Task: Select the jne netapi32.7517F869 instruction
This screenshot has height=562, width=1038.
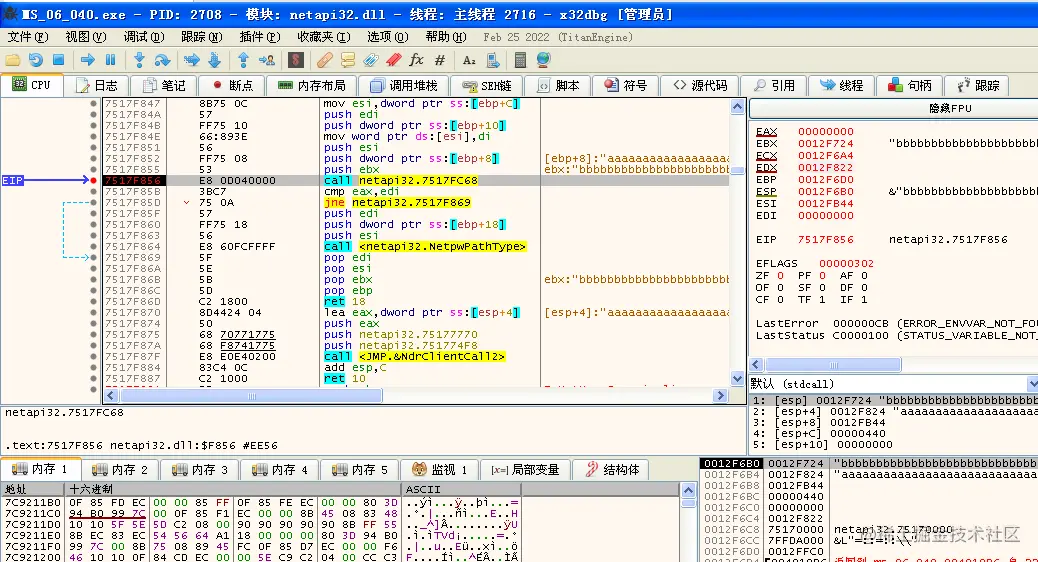Action: pyautogui.click(x=397, y=203)
